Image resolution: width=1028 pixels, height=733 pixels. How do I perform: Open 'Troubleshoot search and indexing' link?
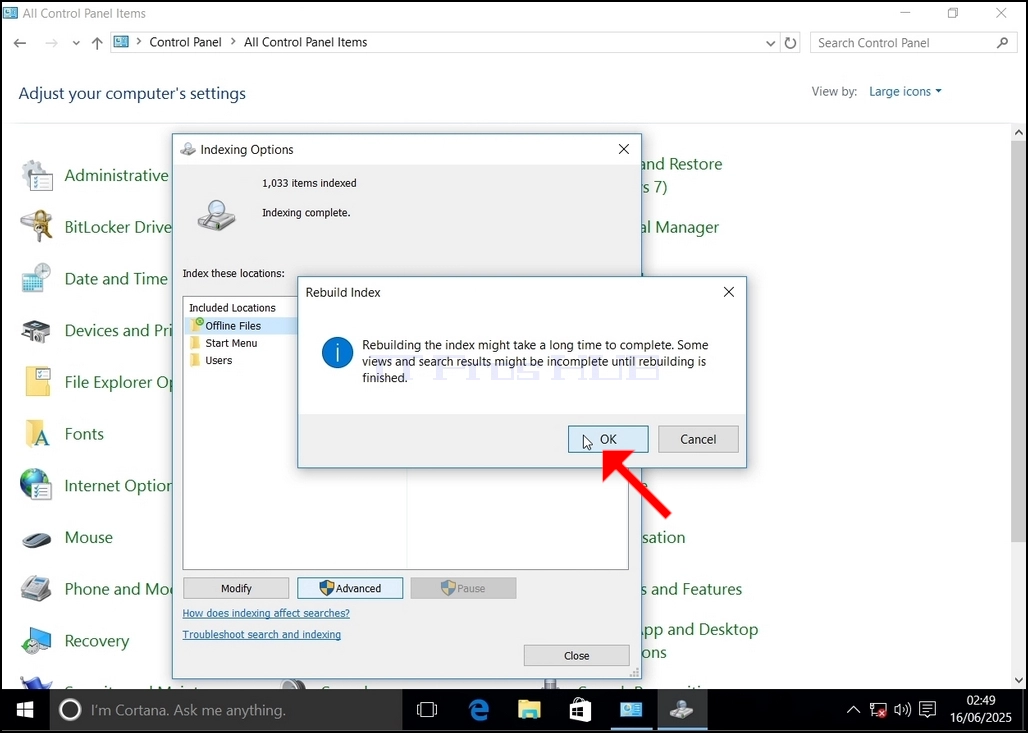(262, 635)
